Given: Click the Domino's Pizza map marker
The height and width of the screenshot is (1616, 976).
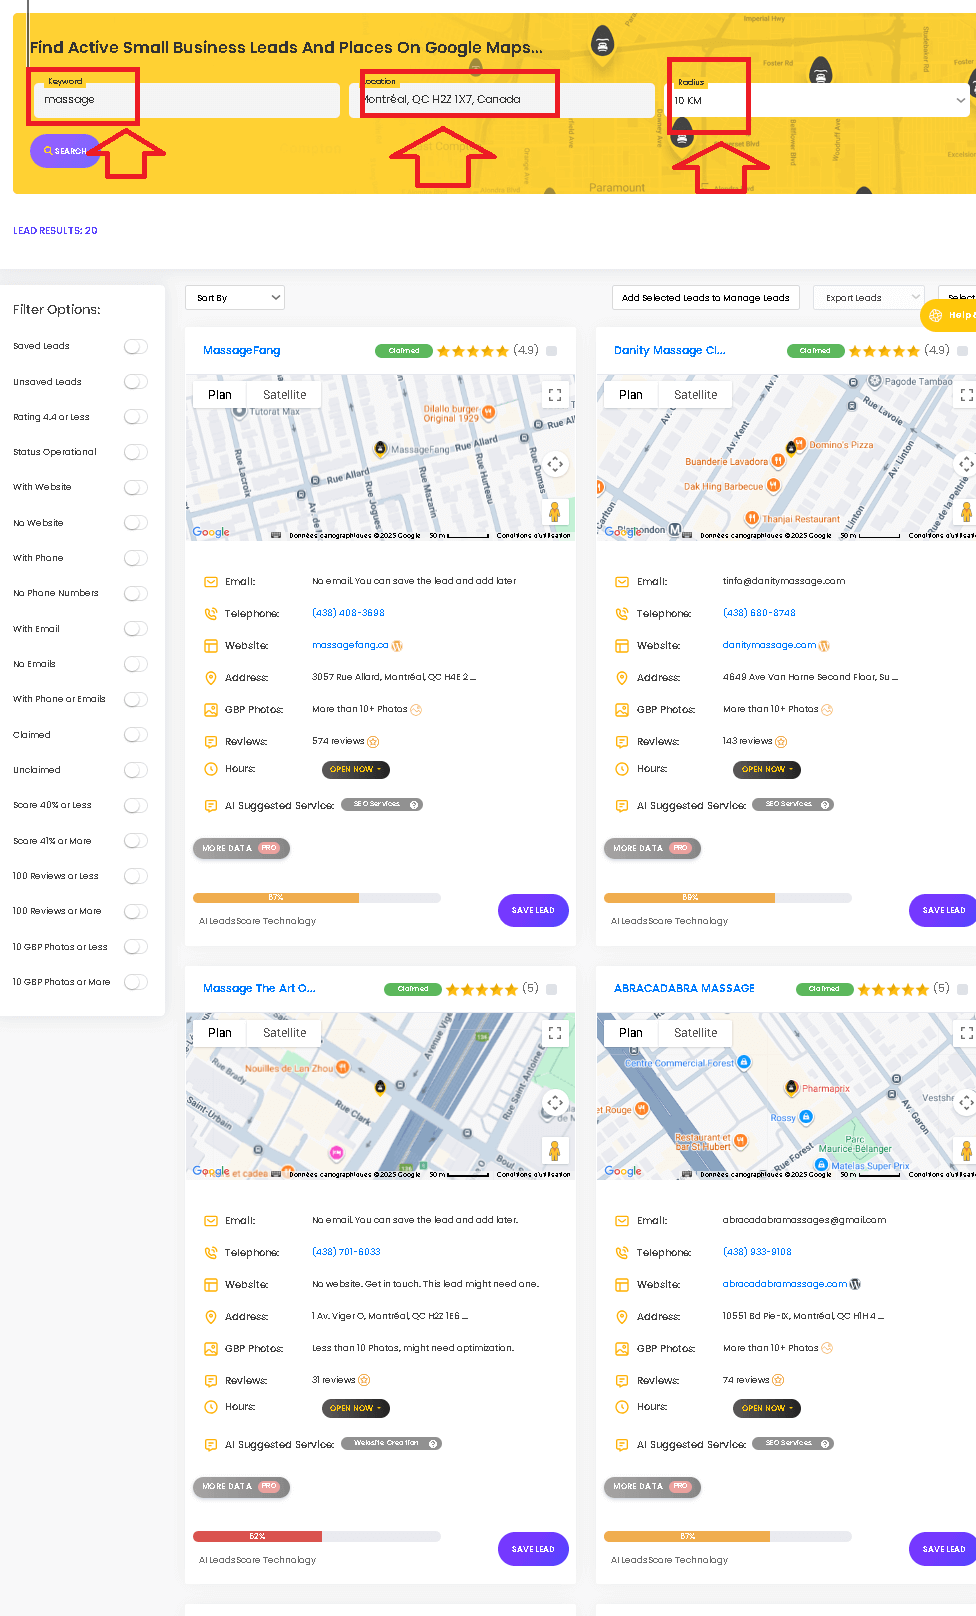Looking at the screenshot, I should [800, 445].
